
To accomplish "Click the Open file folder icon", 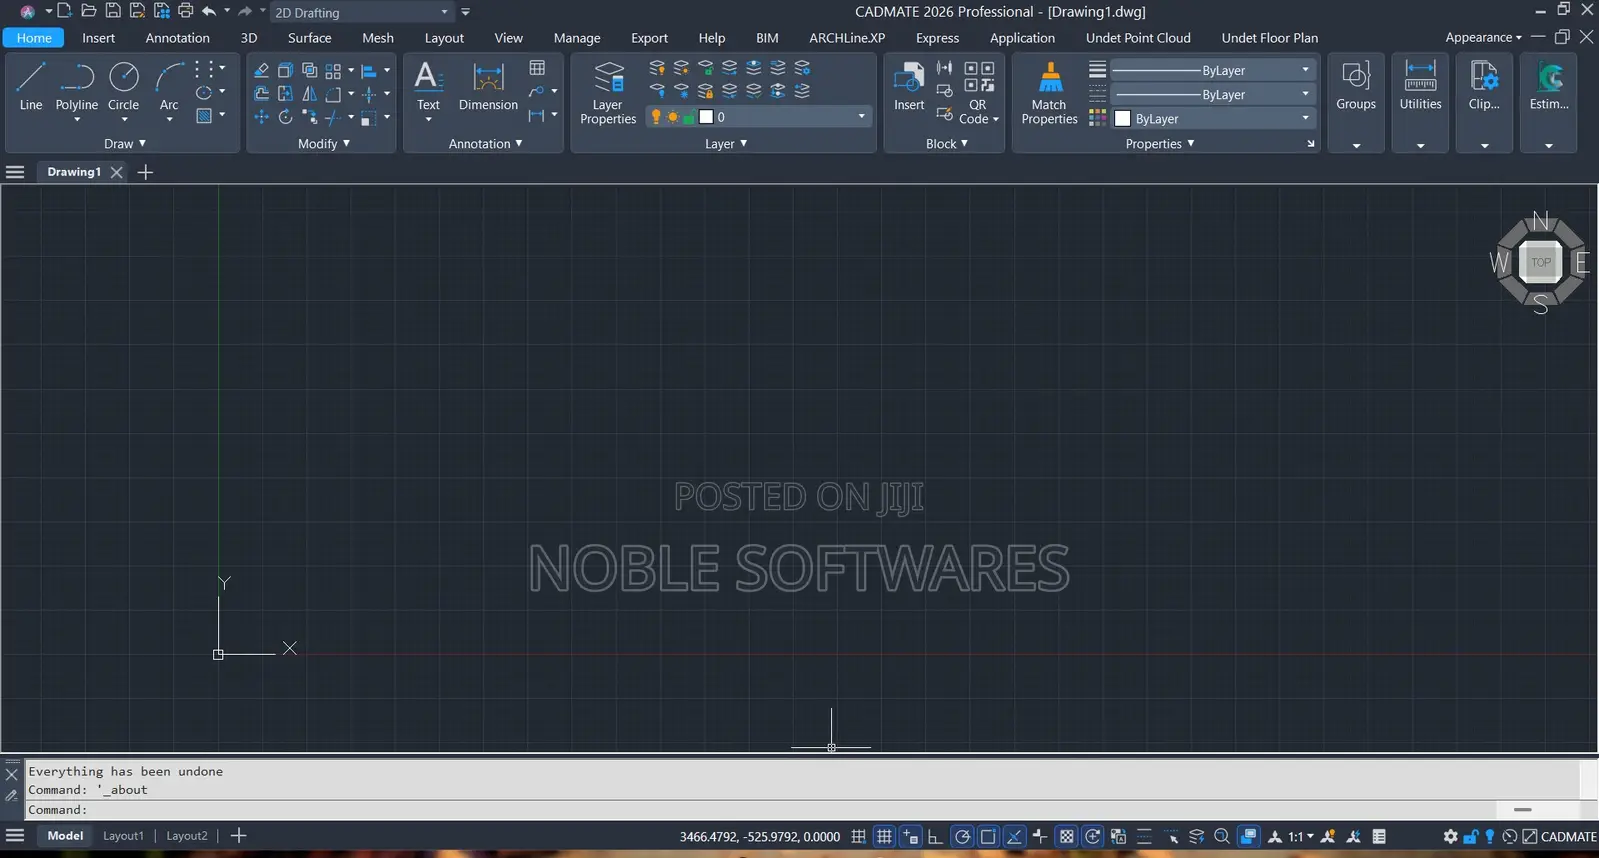I will [x=88, y=11].
